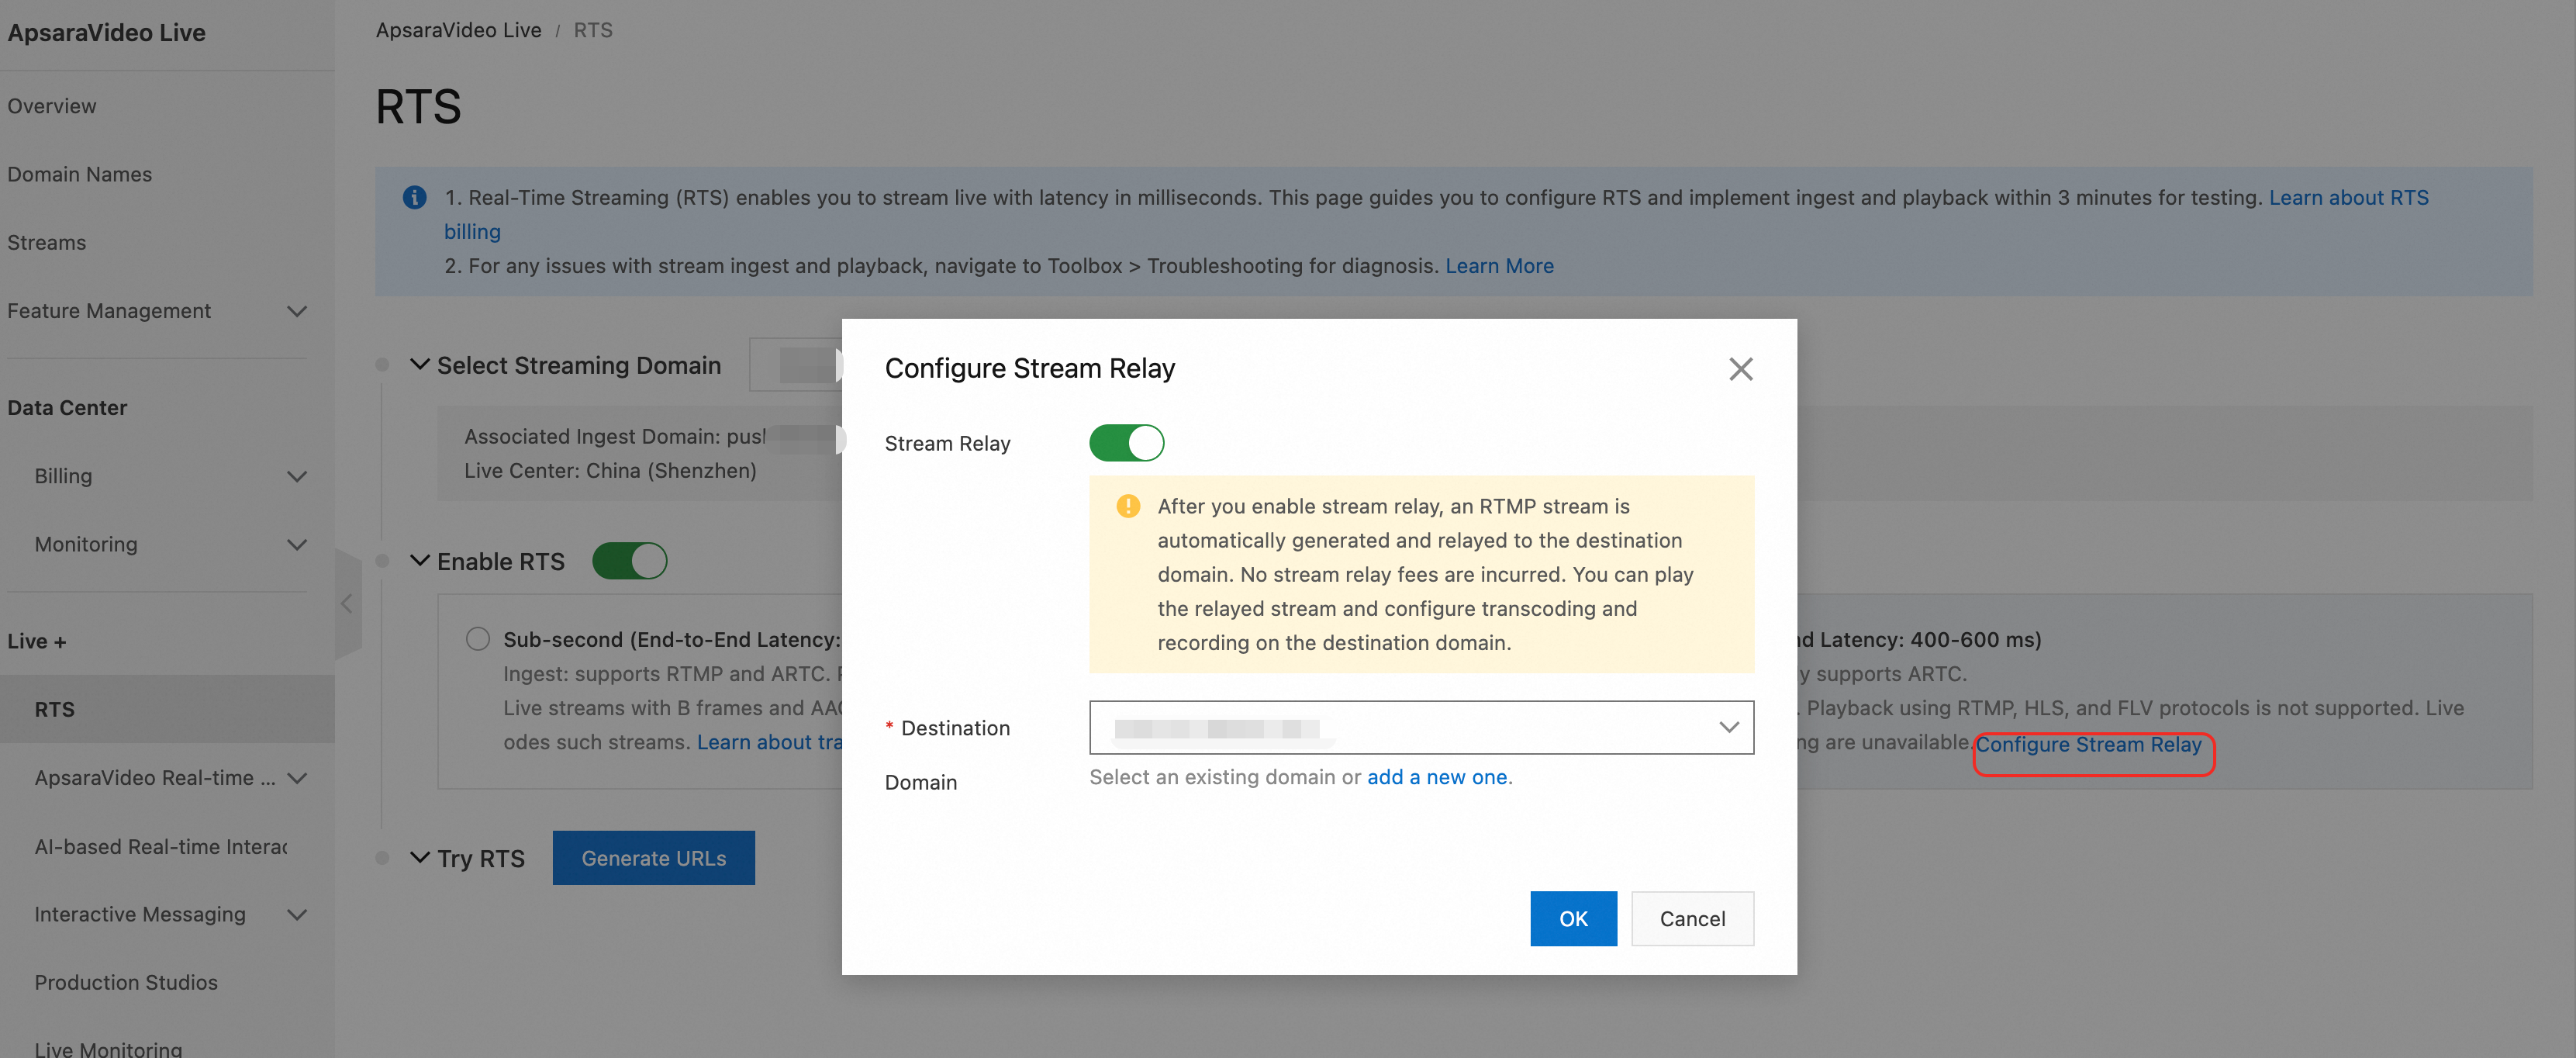Click the add a new one link
Viewport: 2576px width, 1058px height.
tap(1436, 777)
